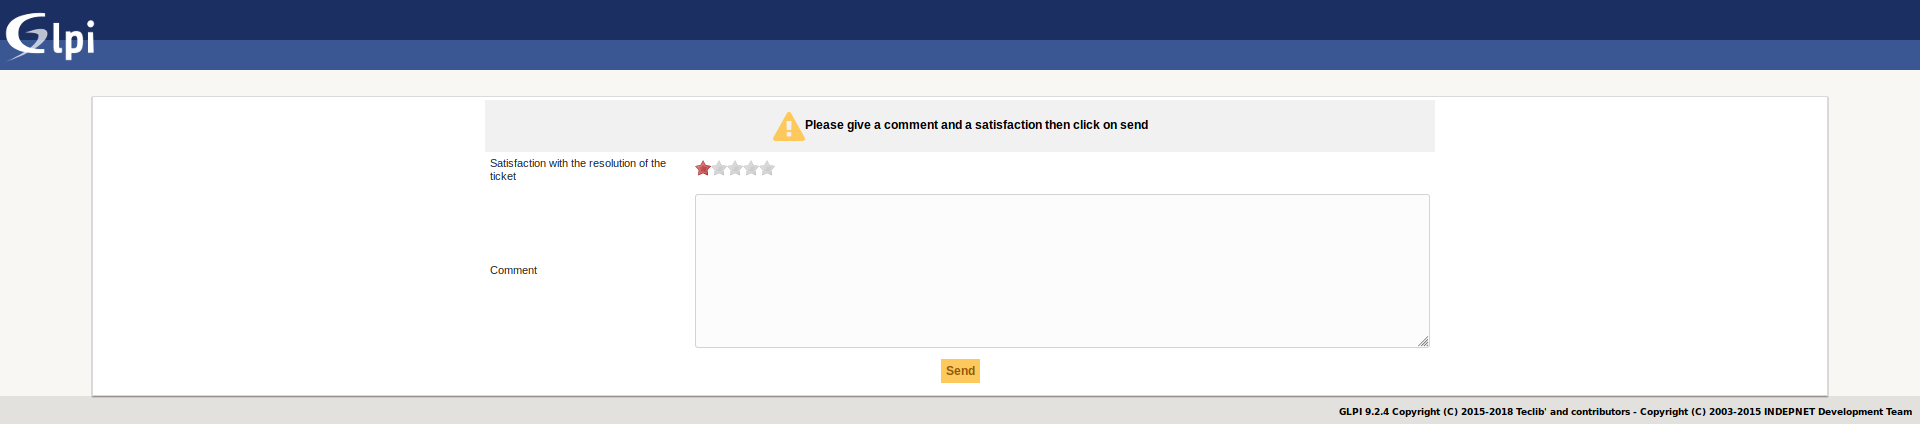Image resolution: width=1920 pixels, height=424 pixels.
Task: Click the 'Satisfaction with the resolution' label
Action: coord(578,170)
